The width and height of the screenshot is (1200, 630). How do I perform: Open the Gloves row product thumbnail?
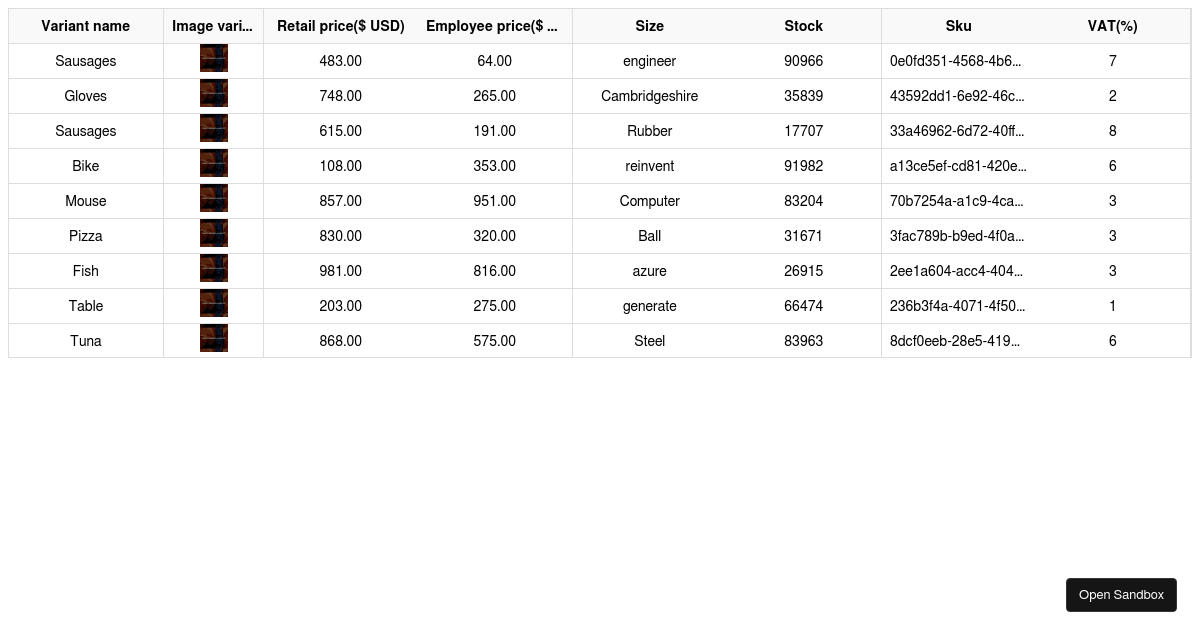click(214, 93)
